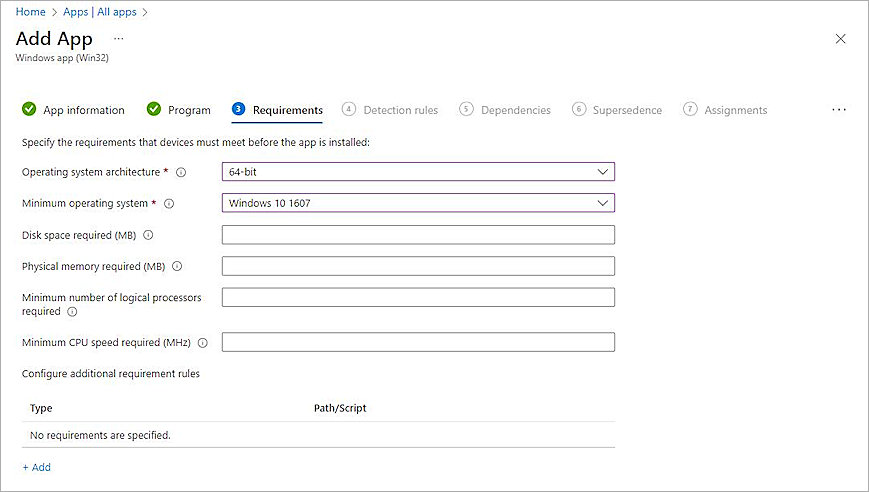Show more wizard steps via right ellipsis
The image size is (869, 492).
tap(839, 110)
